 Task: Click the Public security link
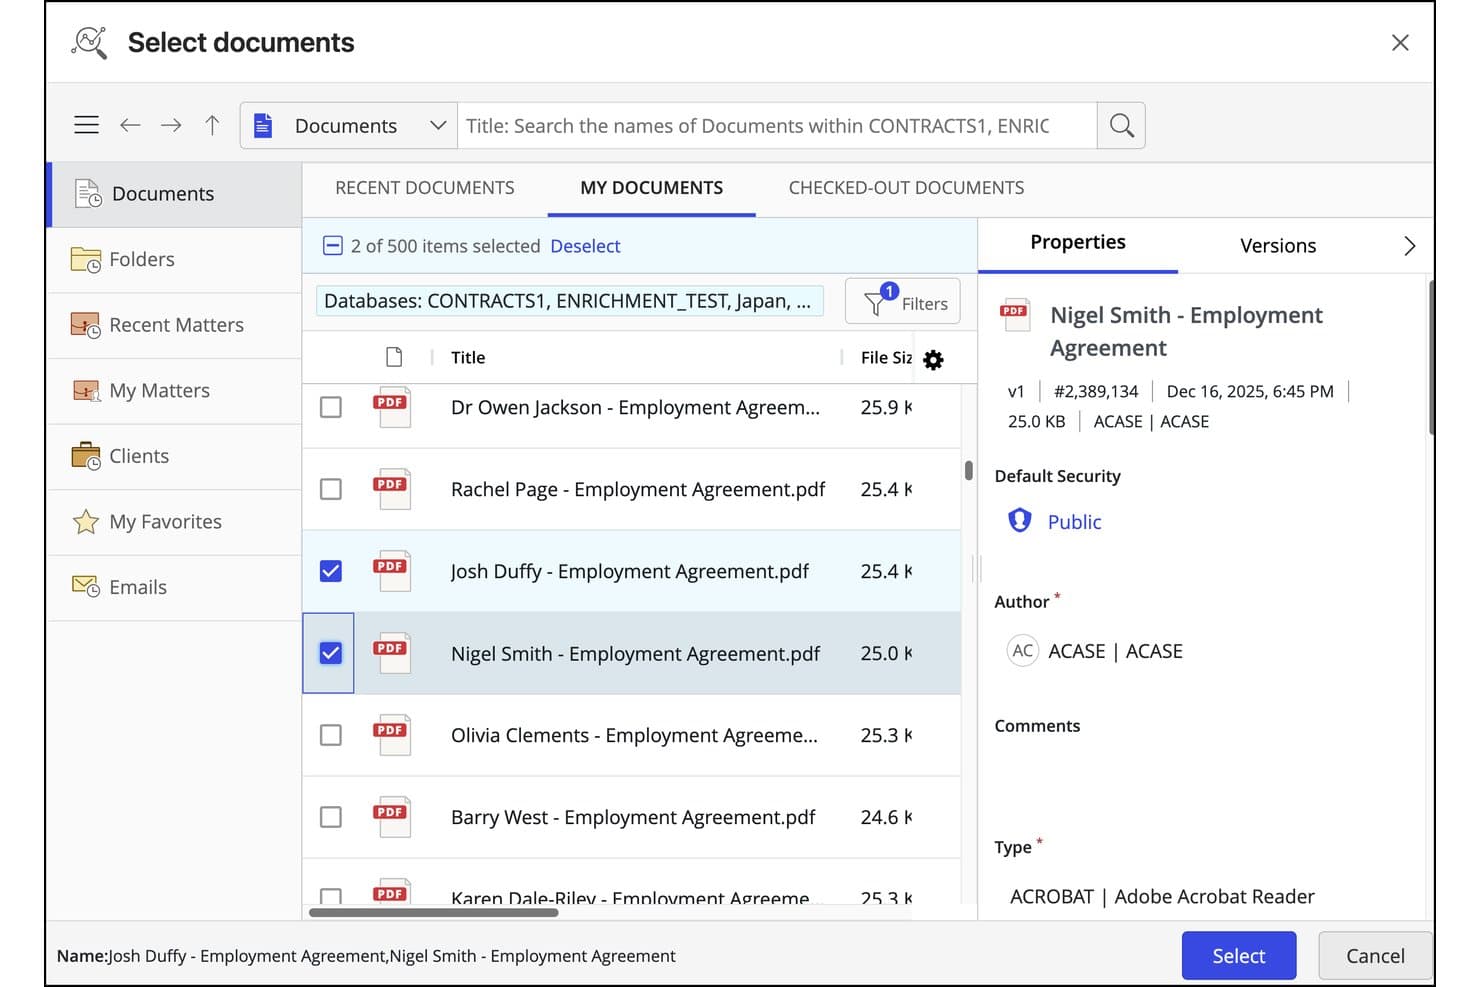(1074, 522)
